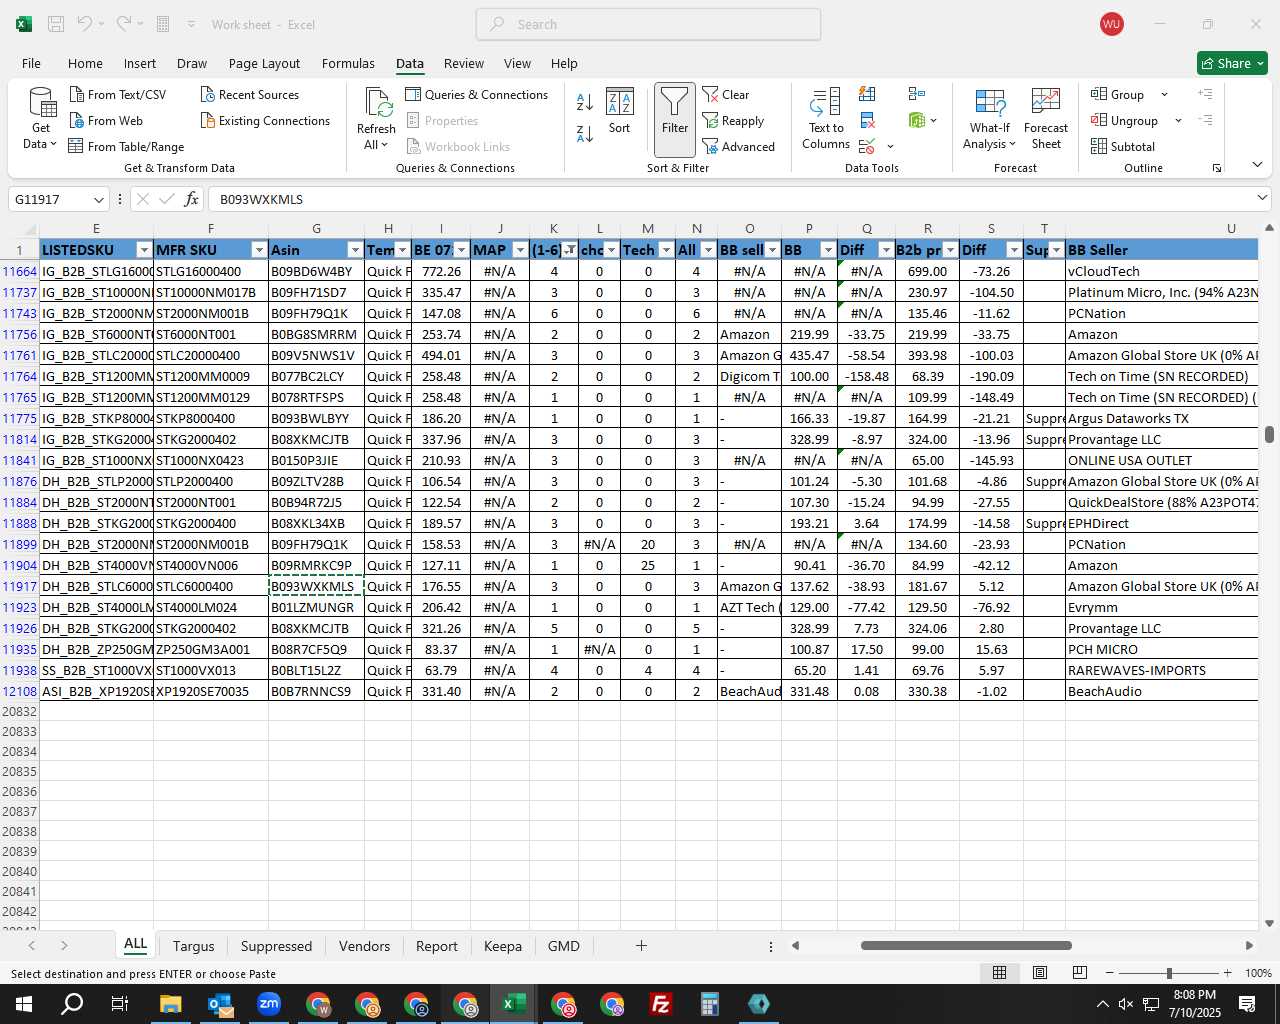The width and height of the screenshot is (1280, 1024).
Task: Switch to Page Break Preview
Action: [x=1080, y=973]
